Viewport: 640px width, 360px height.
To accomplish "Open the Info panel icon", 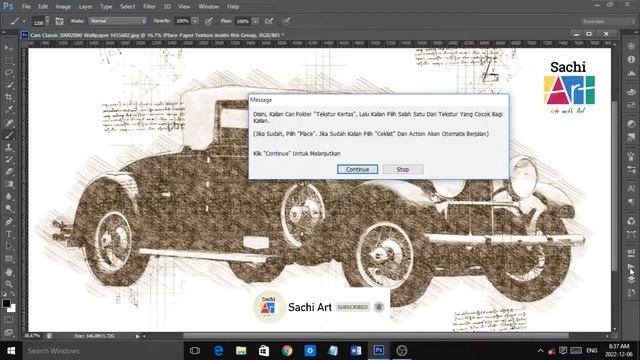I will 631,59.
